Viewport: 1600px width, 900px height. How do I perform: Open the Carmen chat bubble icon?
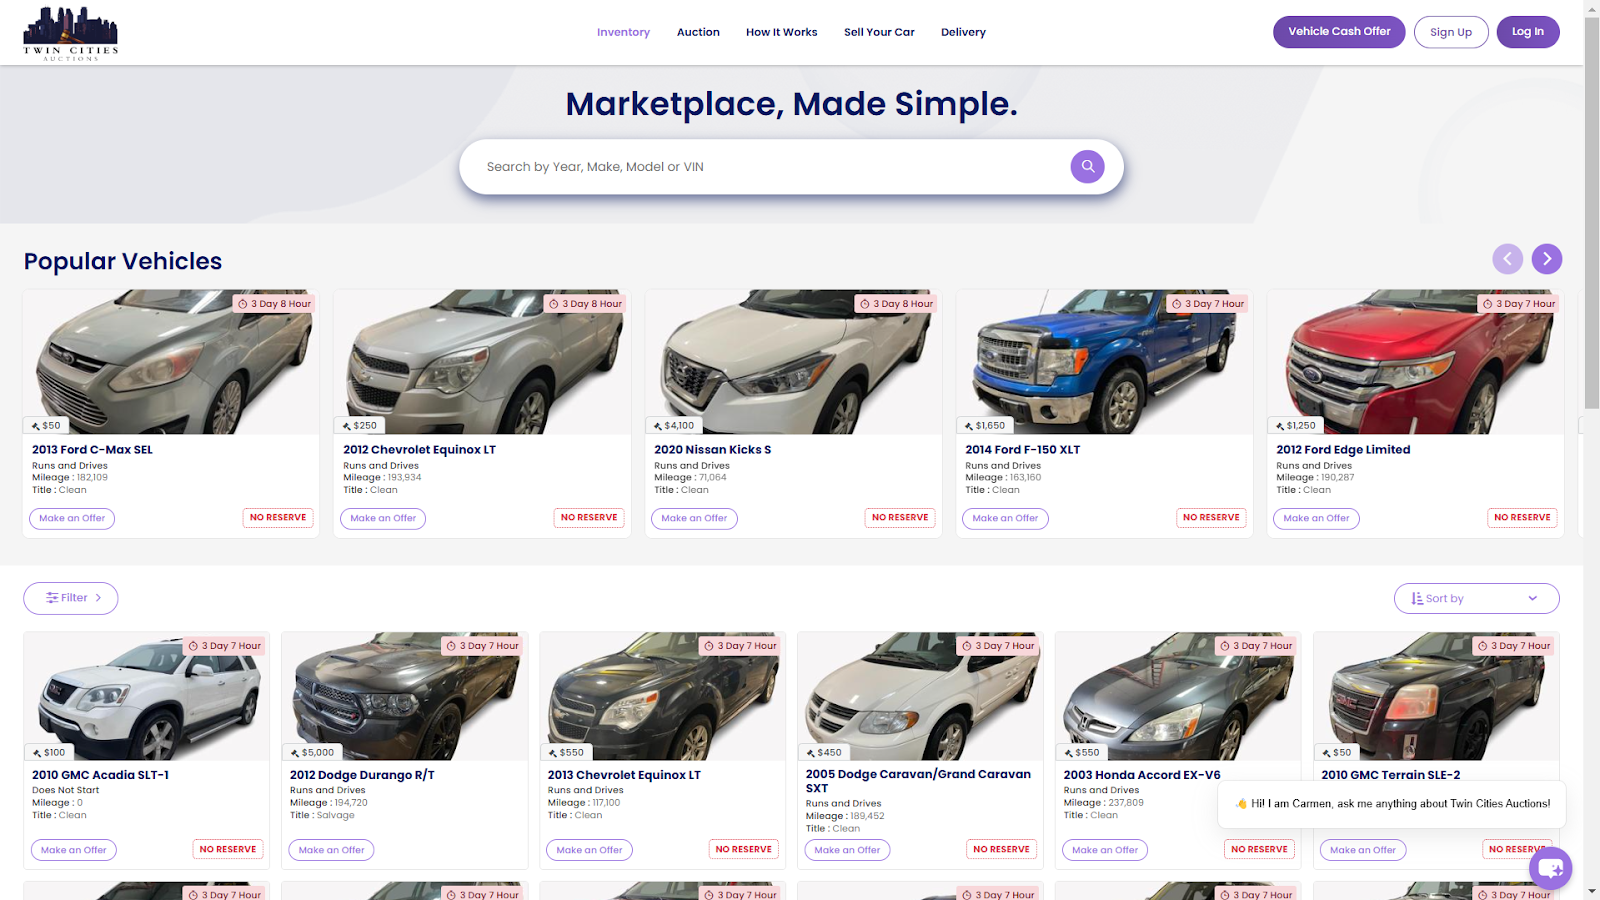pyautogui.click(x=1550, y=867)
